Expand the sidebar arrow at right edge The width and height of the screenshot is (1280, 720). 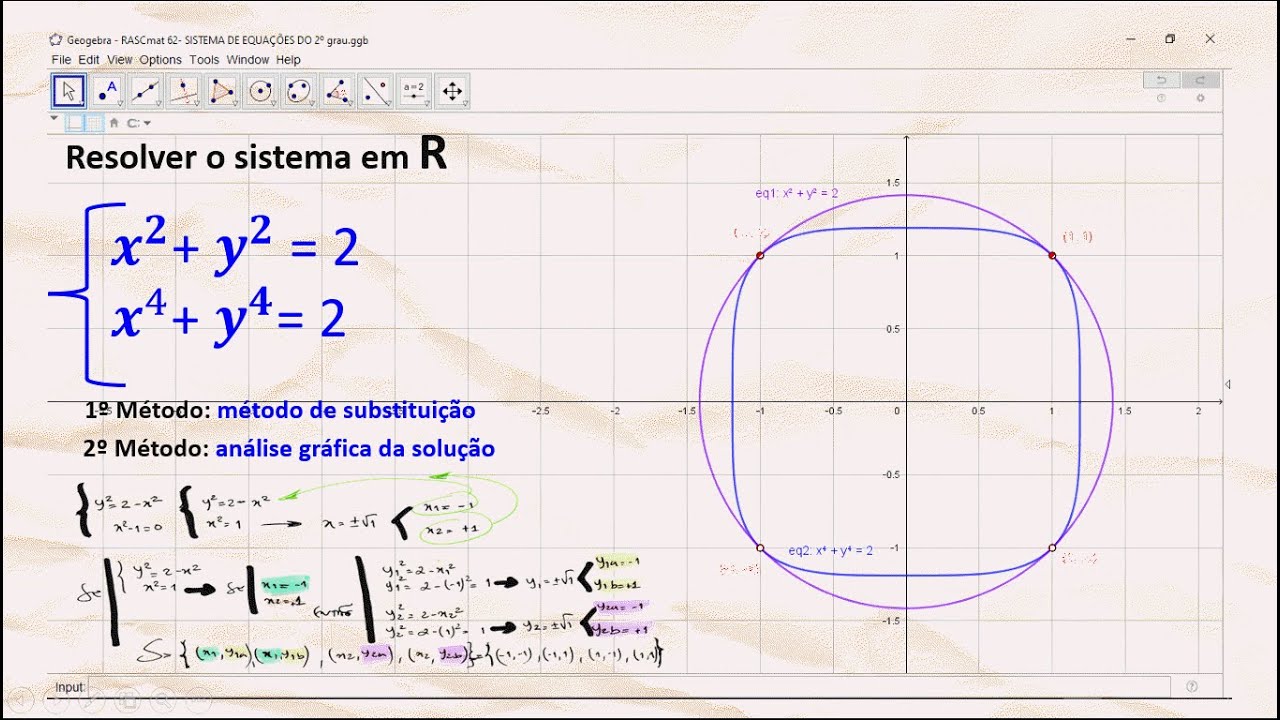(1227, 384)
